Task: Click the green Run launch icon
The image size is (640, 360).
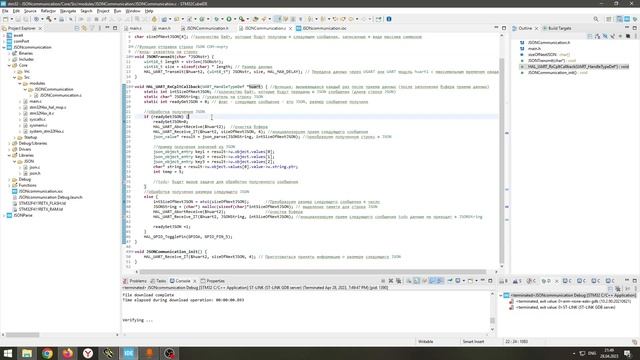Action: pyautogui.click(x=229, y=19)
